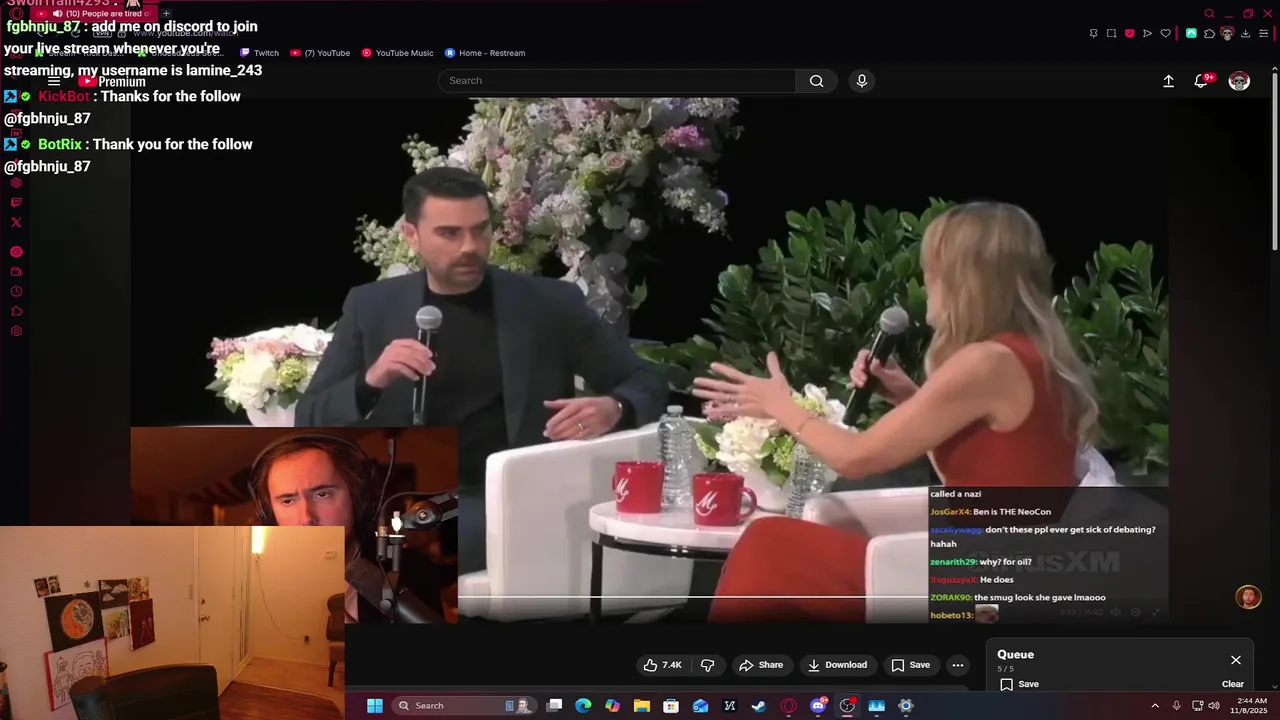
Task: Open Microsoft Edge from the taskbar
Action: pos(583,706)
